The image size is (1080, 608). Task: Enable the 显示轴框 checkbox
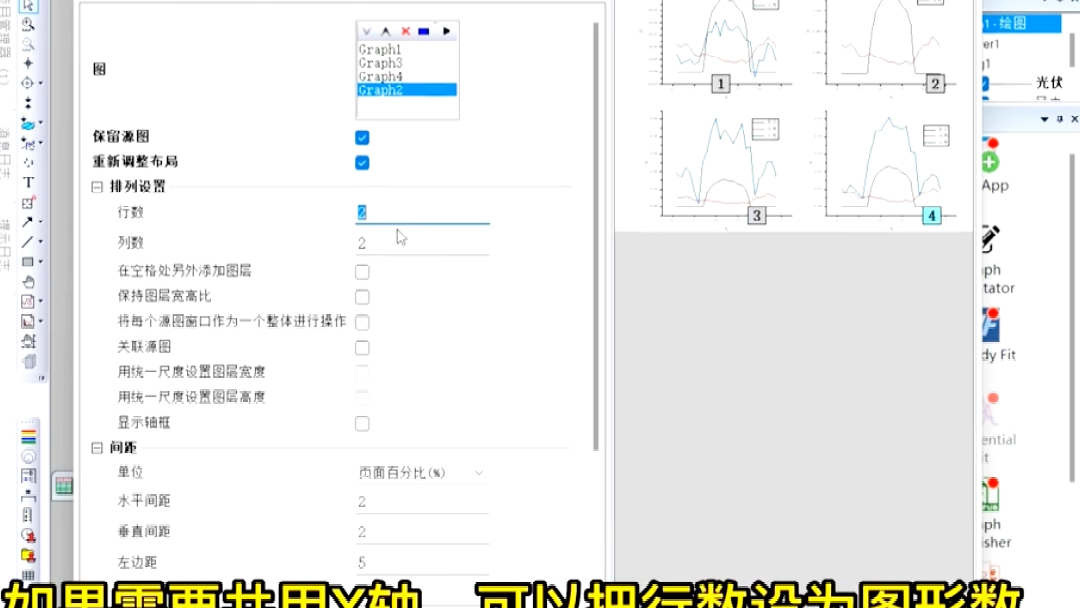point(361,423)
